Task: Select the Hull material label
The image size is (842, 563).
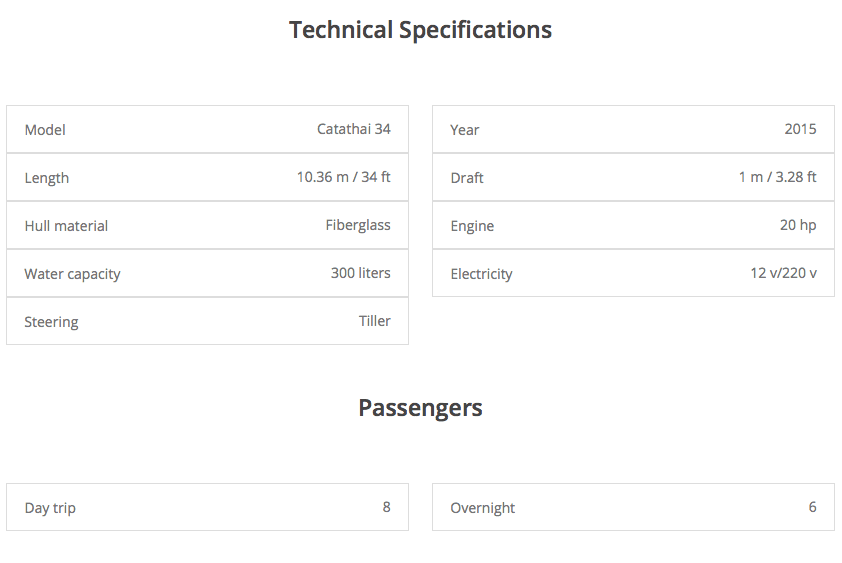Action: click(x=66, y=226)
